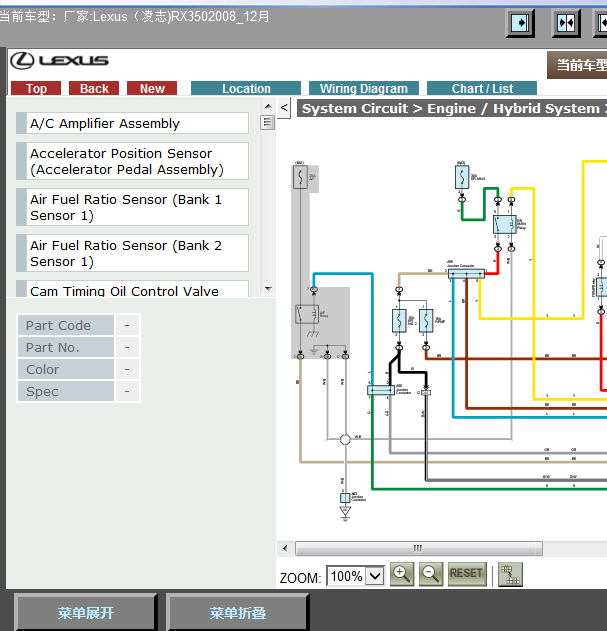This screenshot has height=631, width=607.
Task: Open the ZOOM 100% dropdown
Action: point(375,576)
